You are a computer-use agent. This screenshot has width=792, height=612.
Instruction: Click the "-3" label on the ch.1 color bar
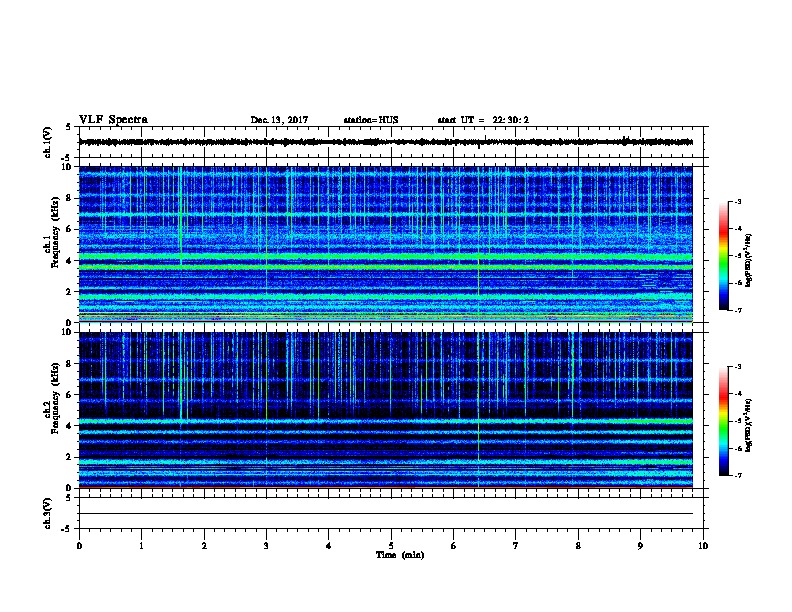pyautogui.click(x=737, y=201)
